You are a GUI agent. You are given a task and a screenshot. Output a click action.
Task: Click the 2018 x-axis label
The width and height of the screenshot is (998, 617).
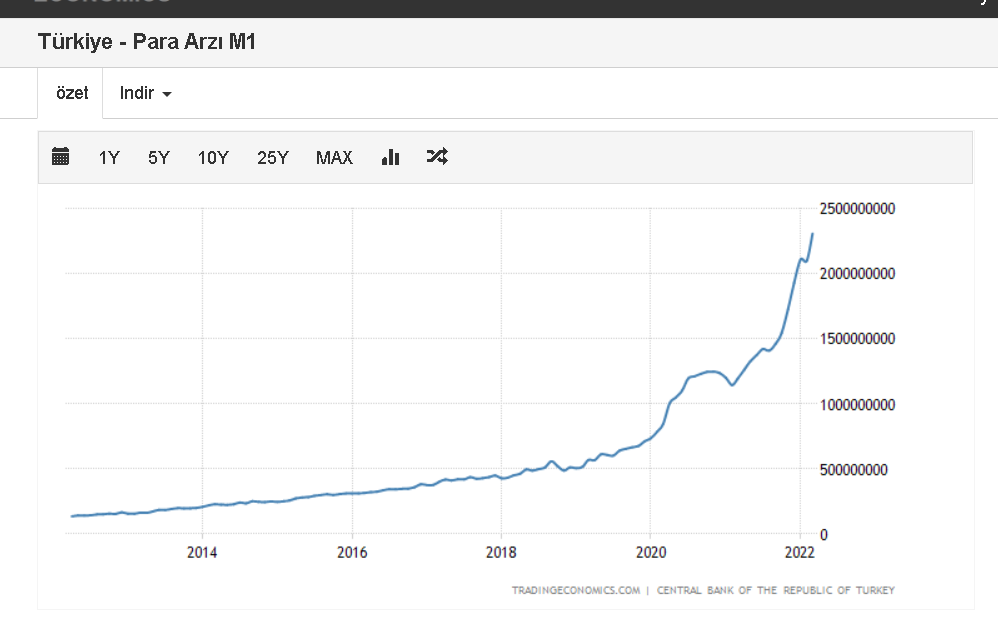pyautogui.click(x=501, y=552)
